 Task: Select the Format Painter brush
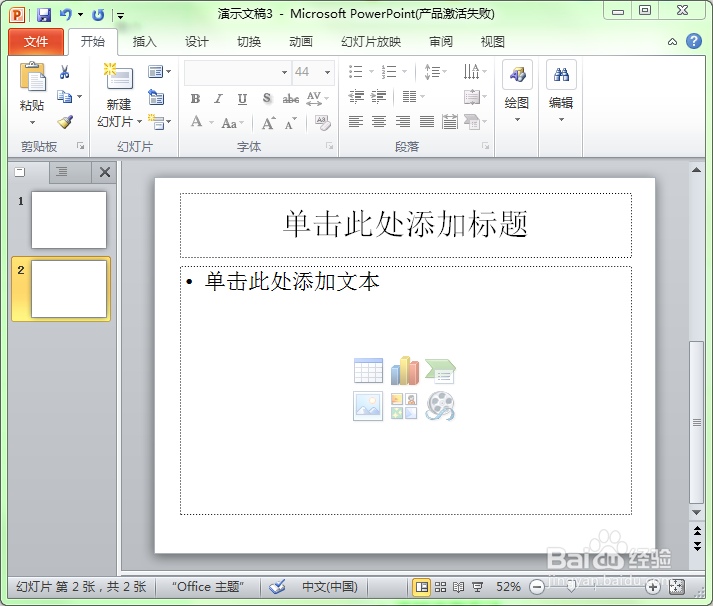(x=65, y=122)
